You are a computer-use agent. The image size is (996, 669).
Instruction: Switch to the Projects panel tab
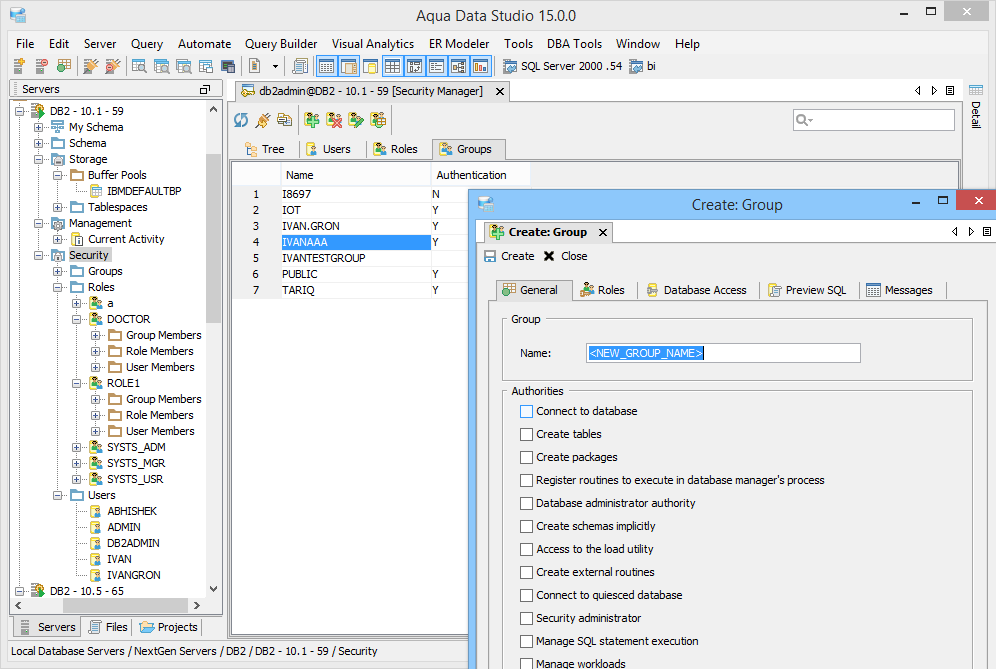pyautogui.click(x=169, y=627)
